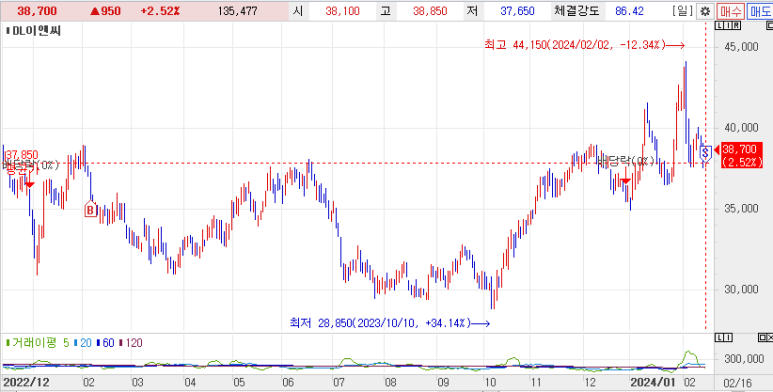The image size is (773, 392).
Task: Open chart settings gear icon
Action: [705, 11]
